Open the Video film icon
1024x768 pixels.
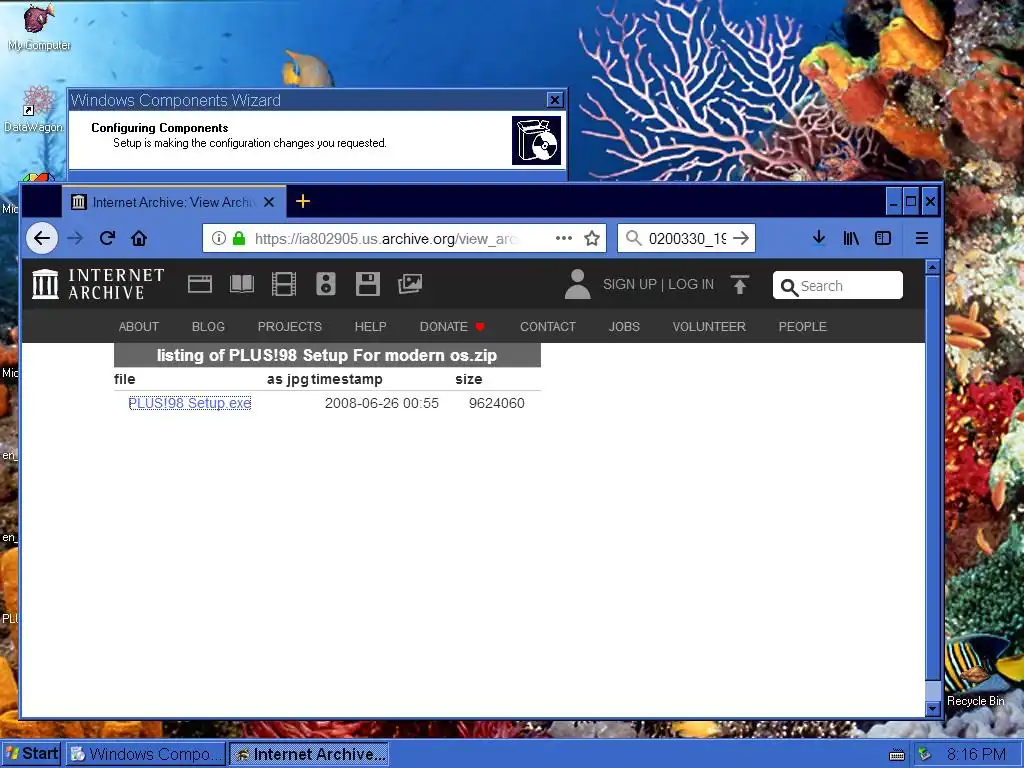pos(284,284)
